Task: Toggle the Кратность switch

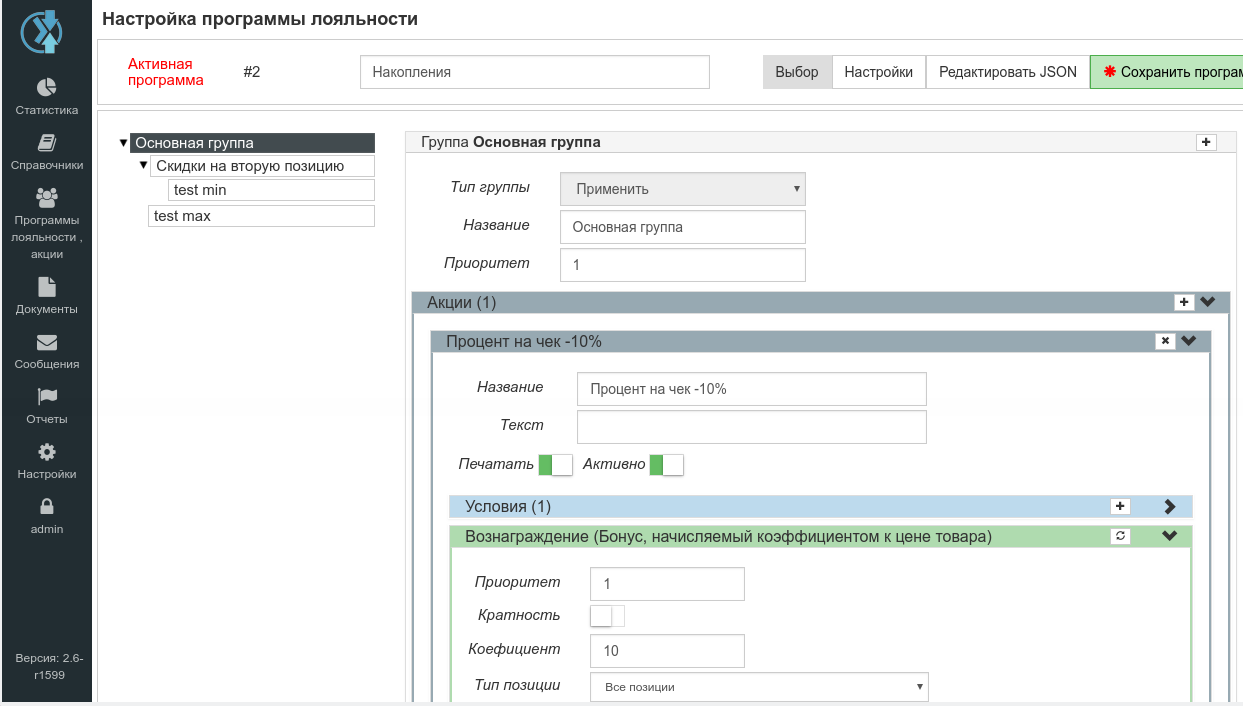Action: point(608,616)
